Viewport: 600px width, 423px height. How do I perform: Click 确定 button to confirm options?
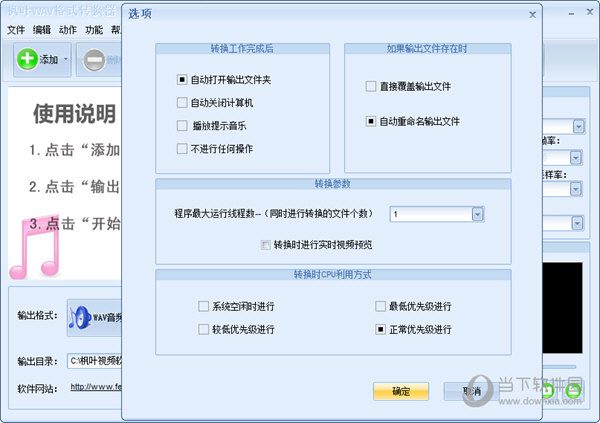tap(401, 391)
